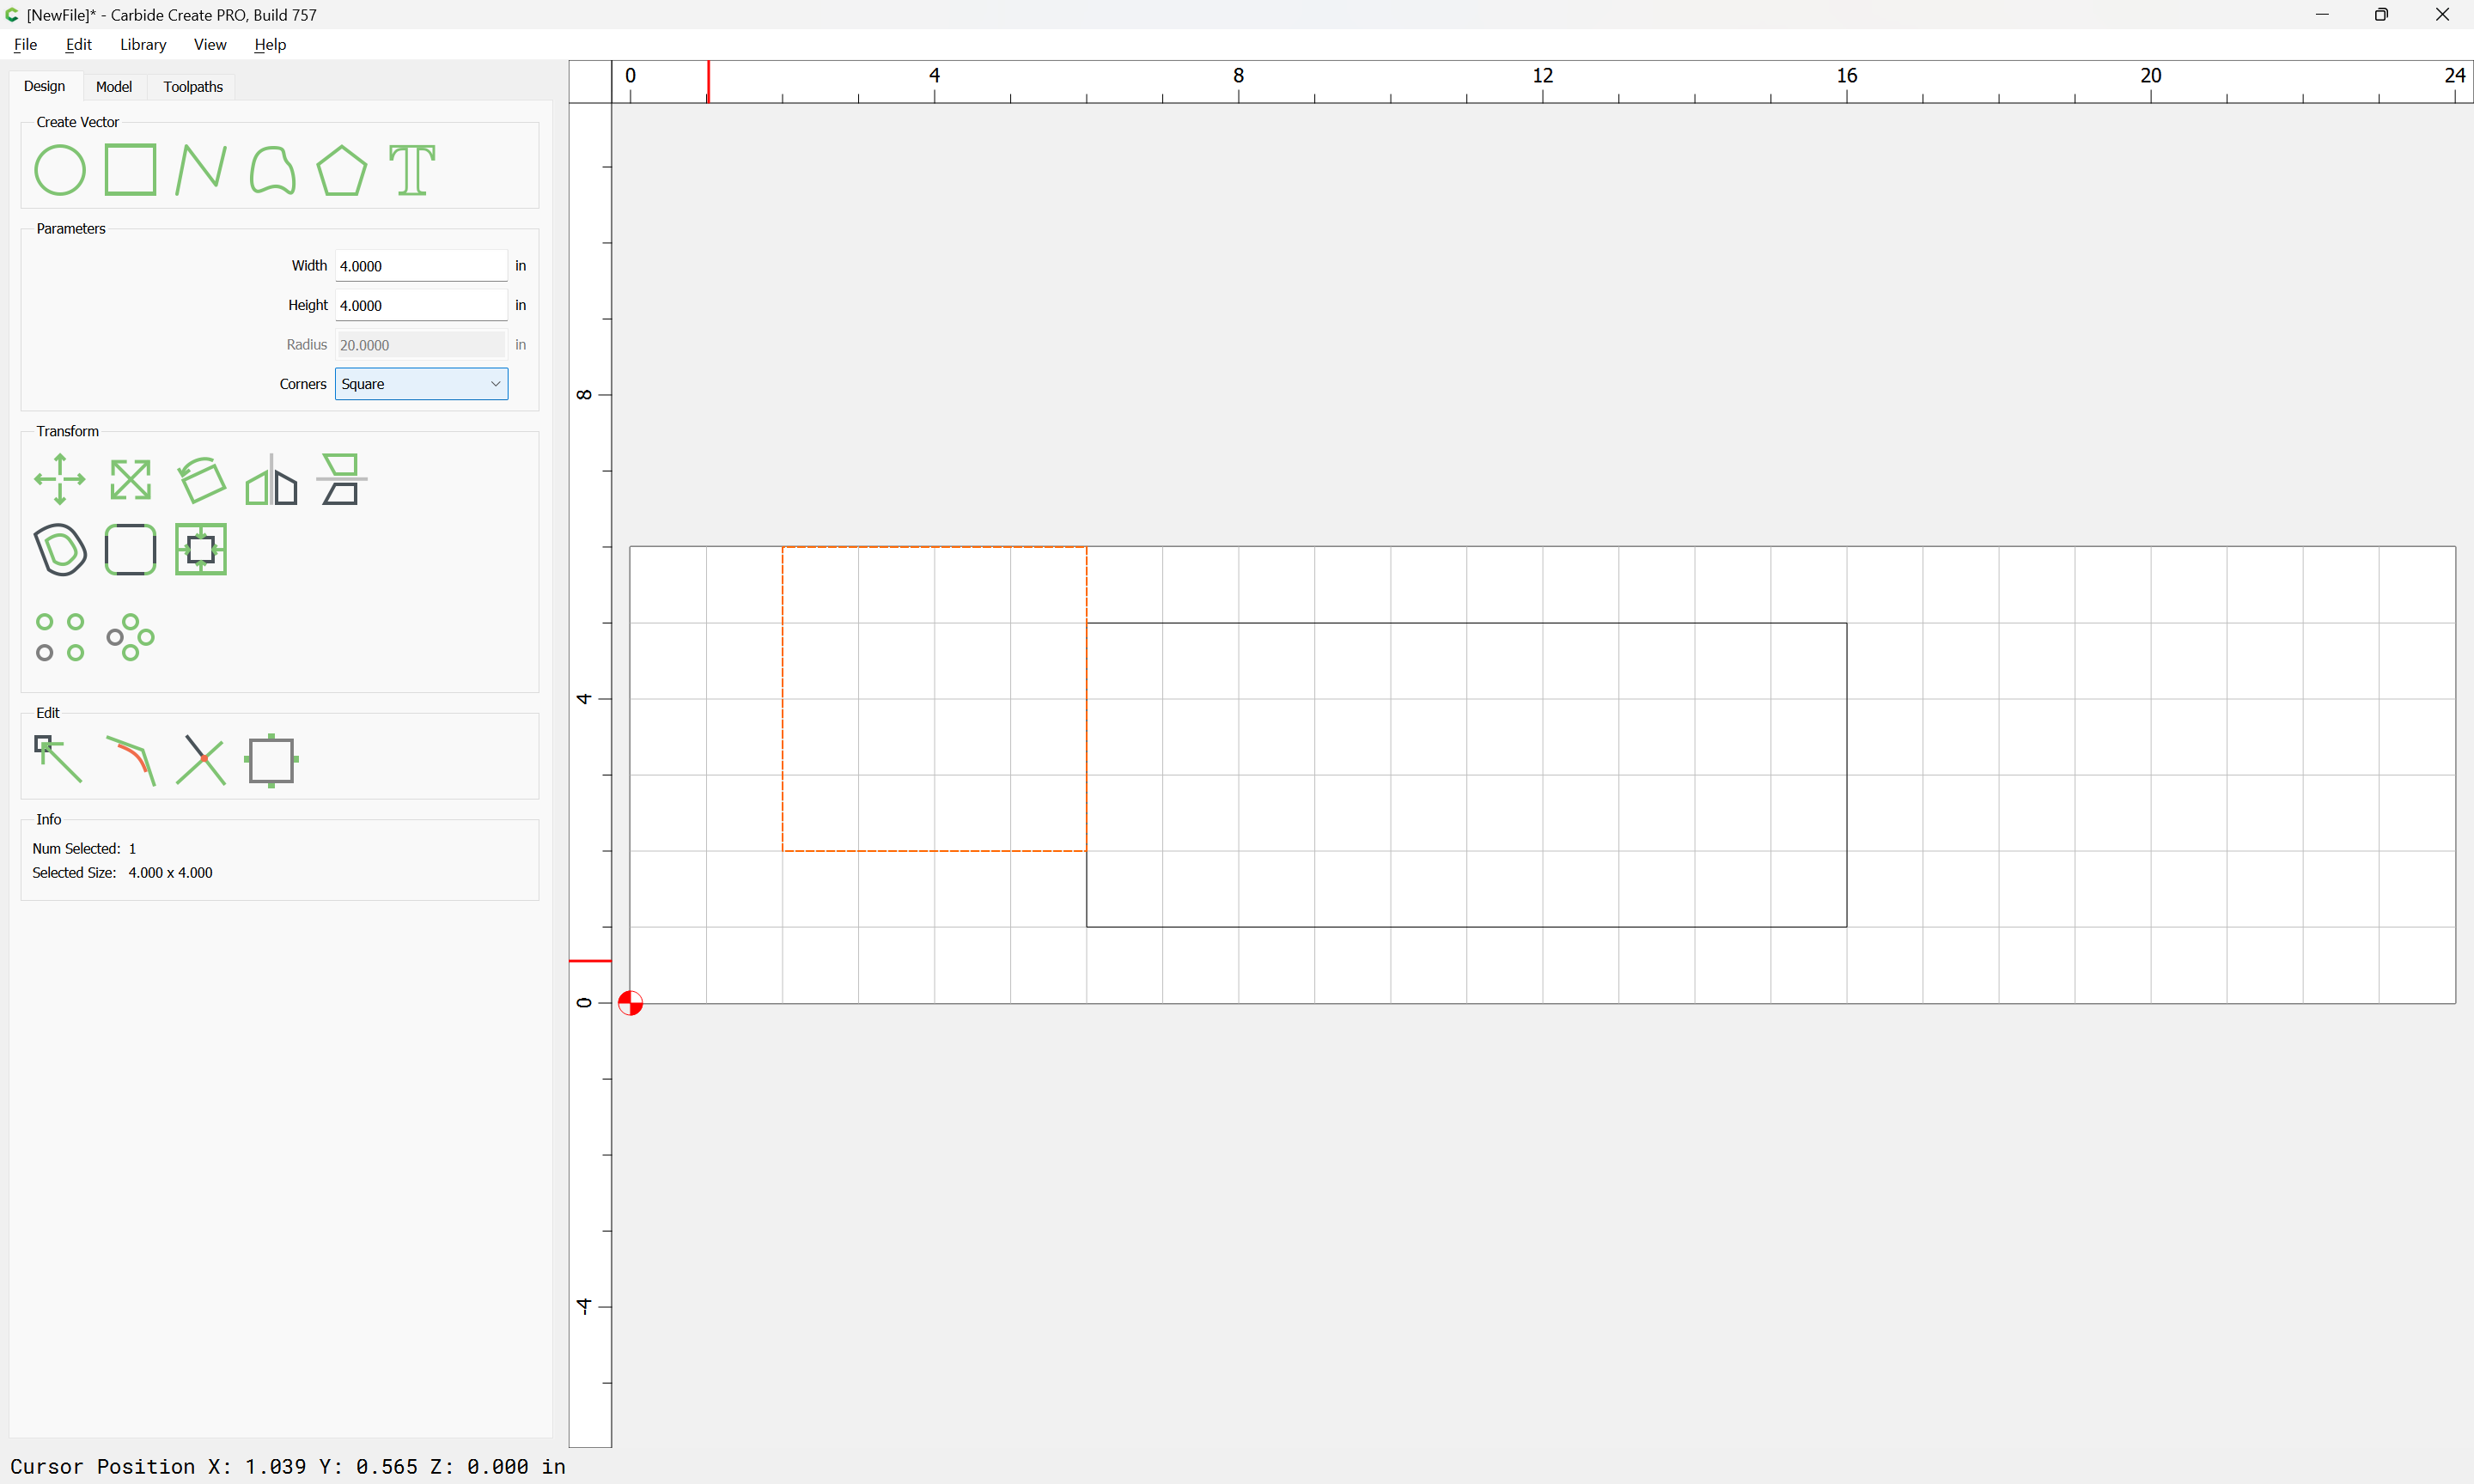Open the Circular Array tool
Viewport: 2474px width, 1484px height.
click(x=130, y=637)
